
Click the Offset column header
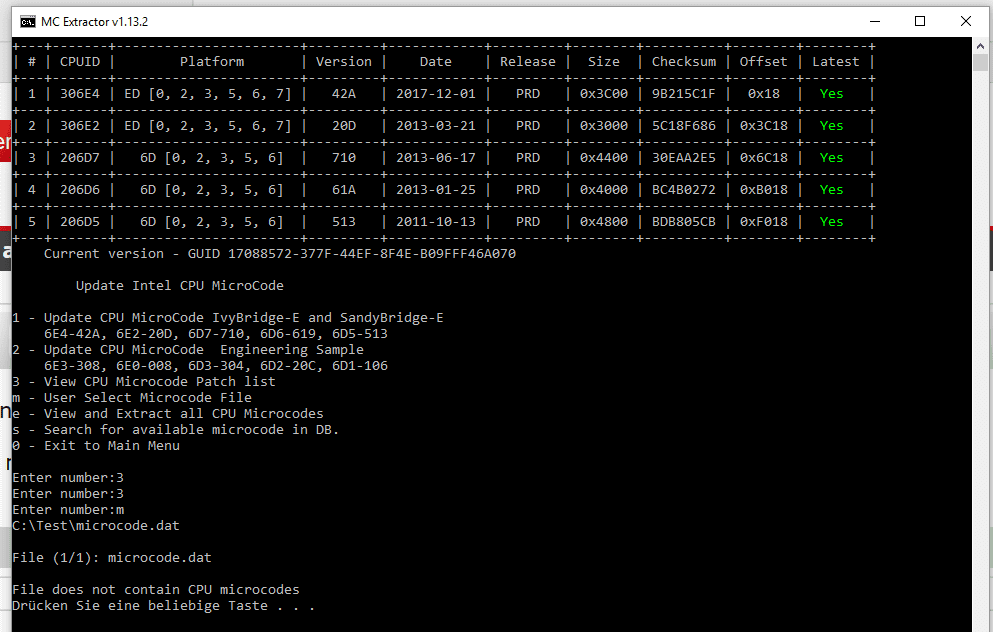[763, 61]
